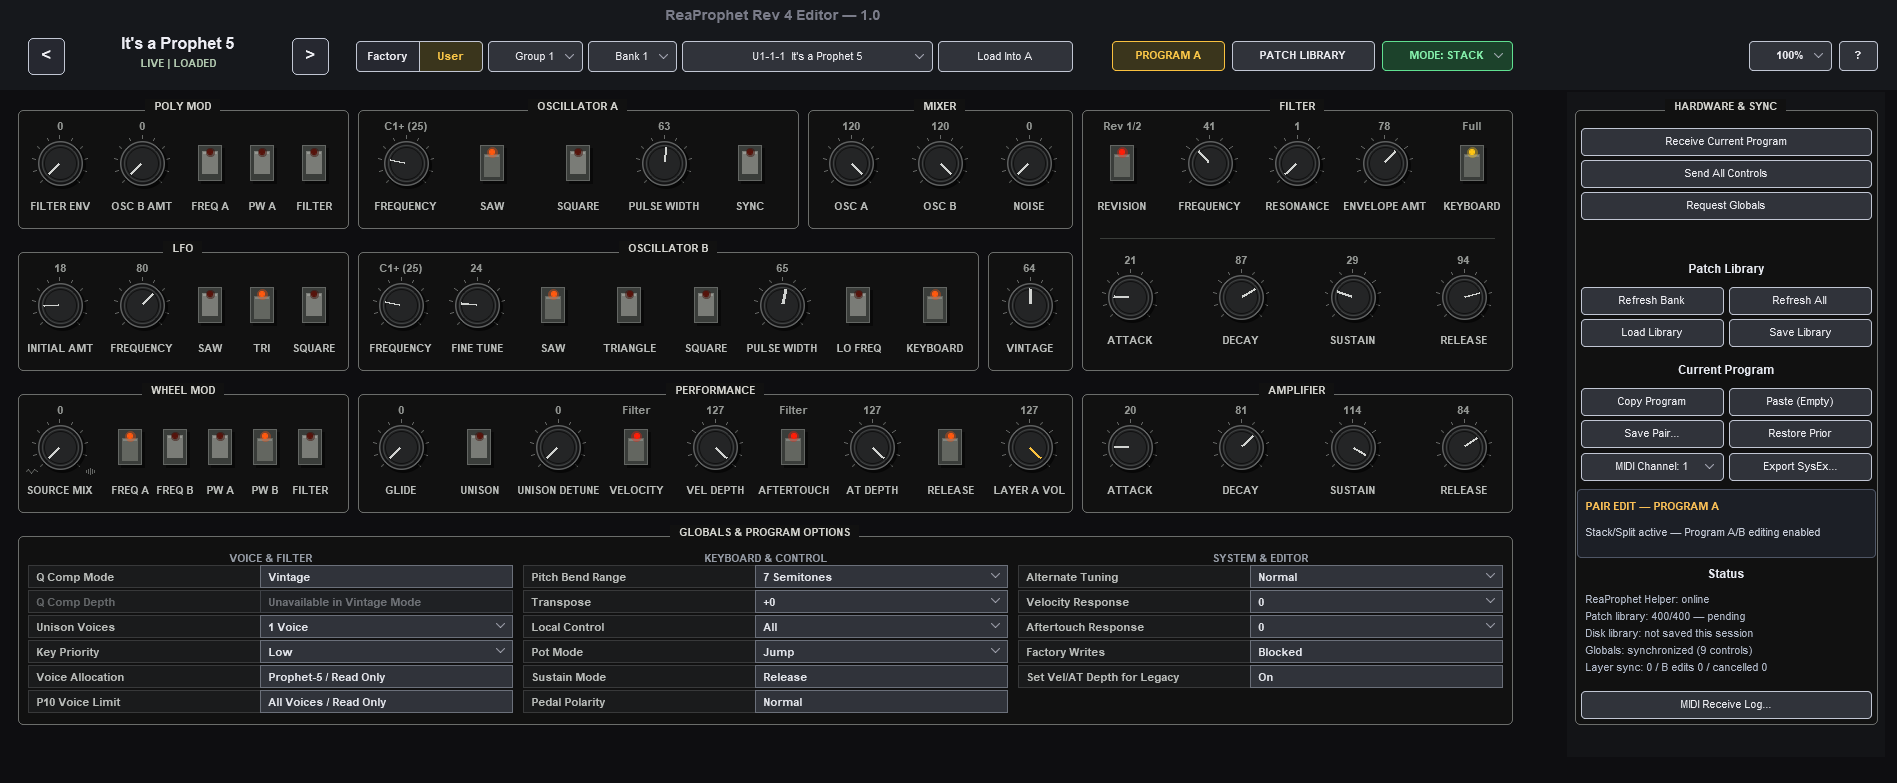Adjust the Poly Mod OSC B AMT knob
Viewport: 1897px width, 783px height.
click(142, 164)
